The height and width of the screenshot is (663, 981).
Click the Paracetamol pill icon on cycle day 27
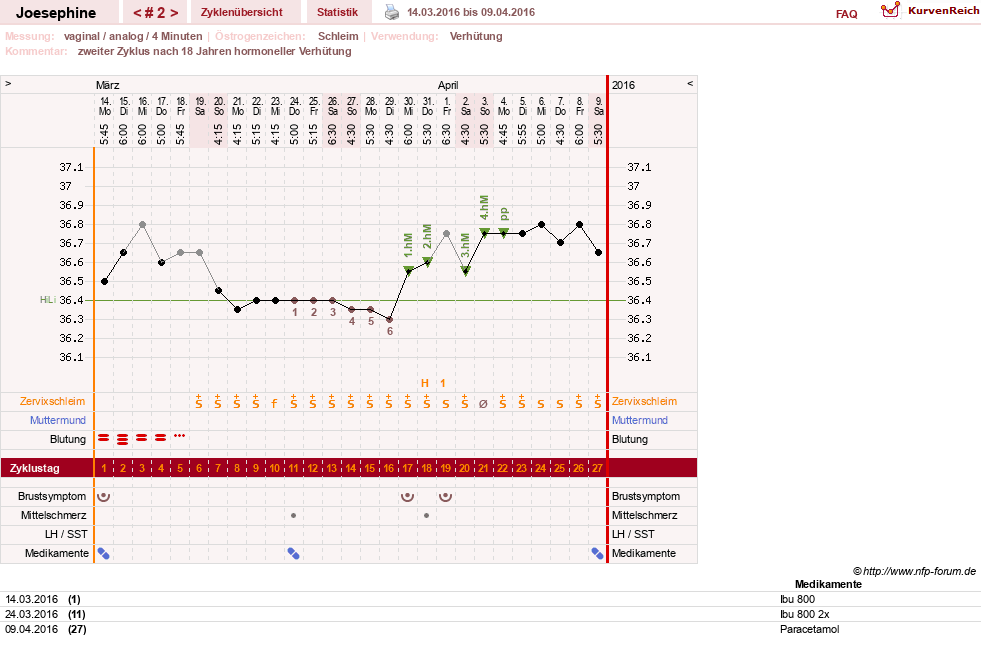point(597,554)
